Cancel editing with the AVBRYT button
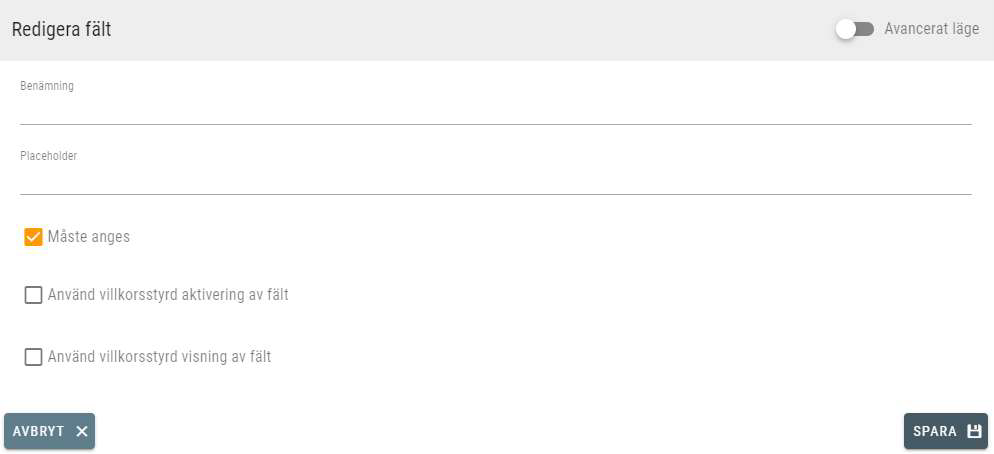994x454 pixels. point(49,431)
